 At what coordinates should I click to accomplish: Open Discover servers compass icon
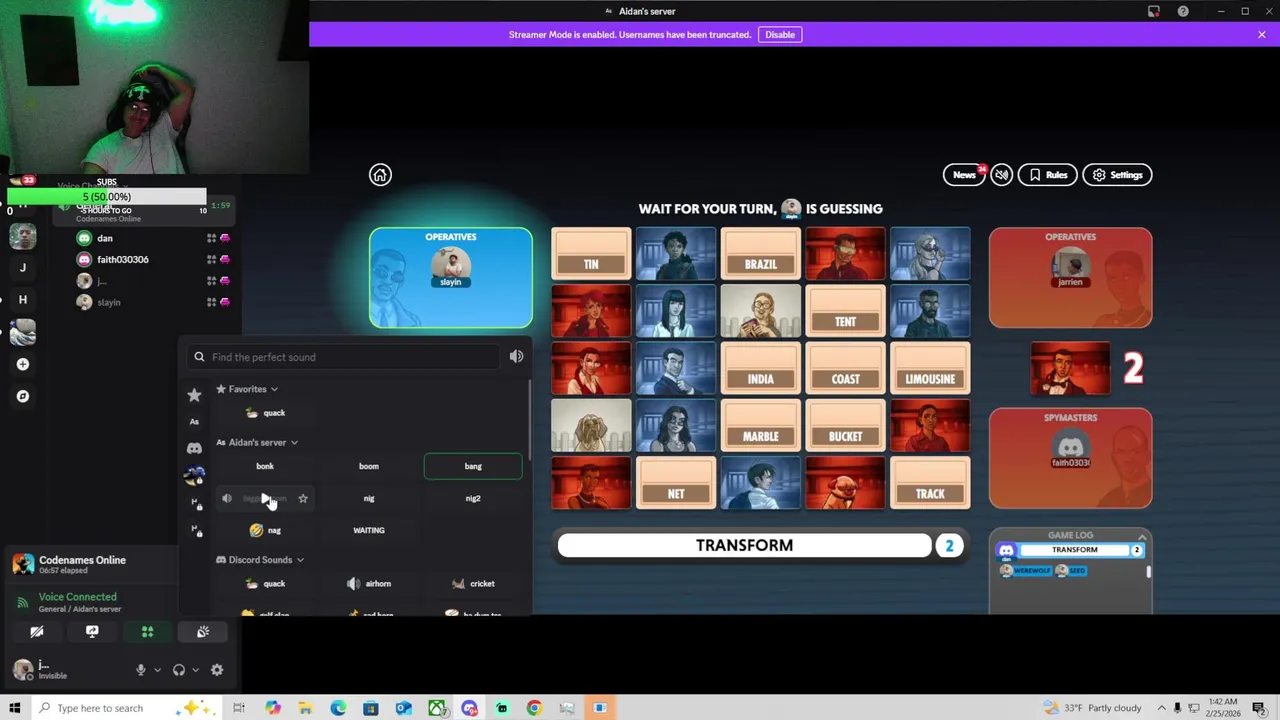[x=23, y=396]
